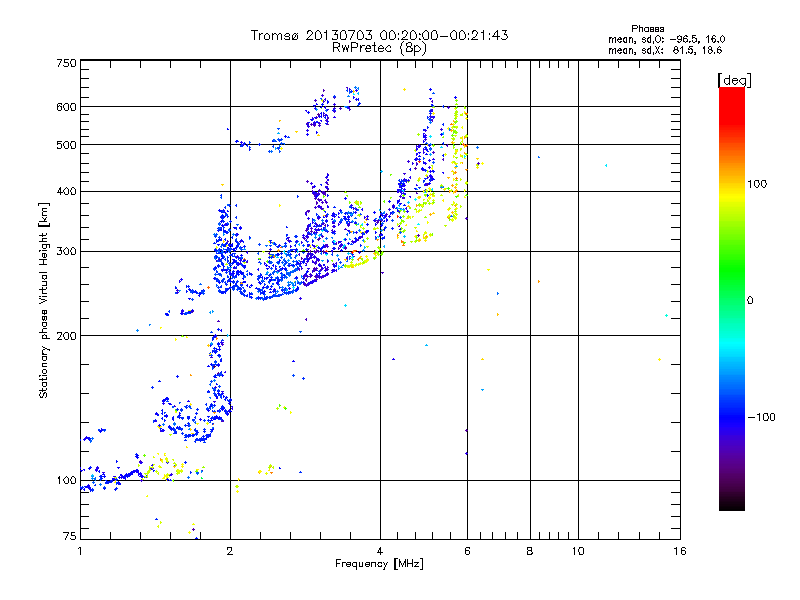Click the 'Phases' heading
The height and width of the screenshot is (600, 800).
[x=647, y=29]
